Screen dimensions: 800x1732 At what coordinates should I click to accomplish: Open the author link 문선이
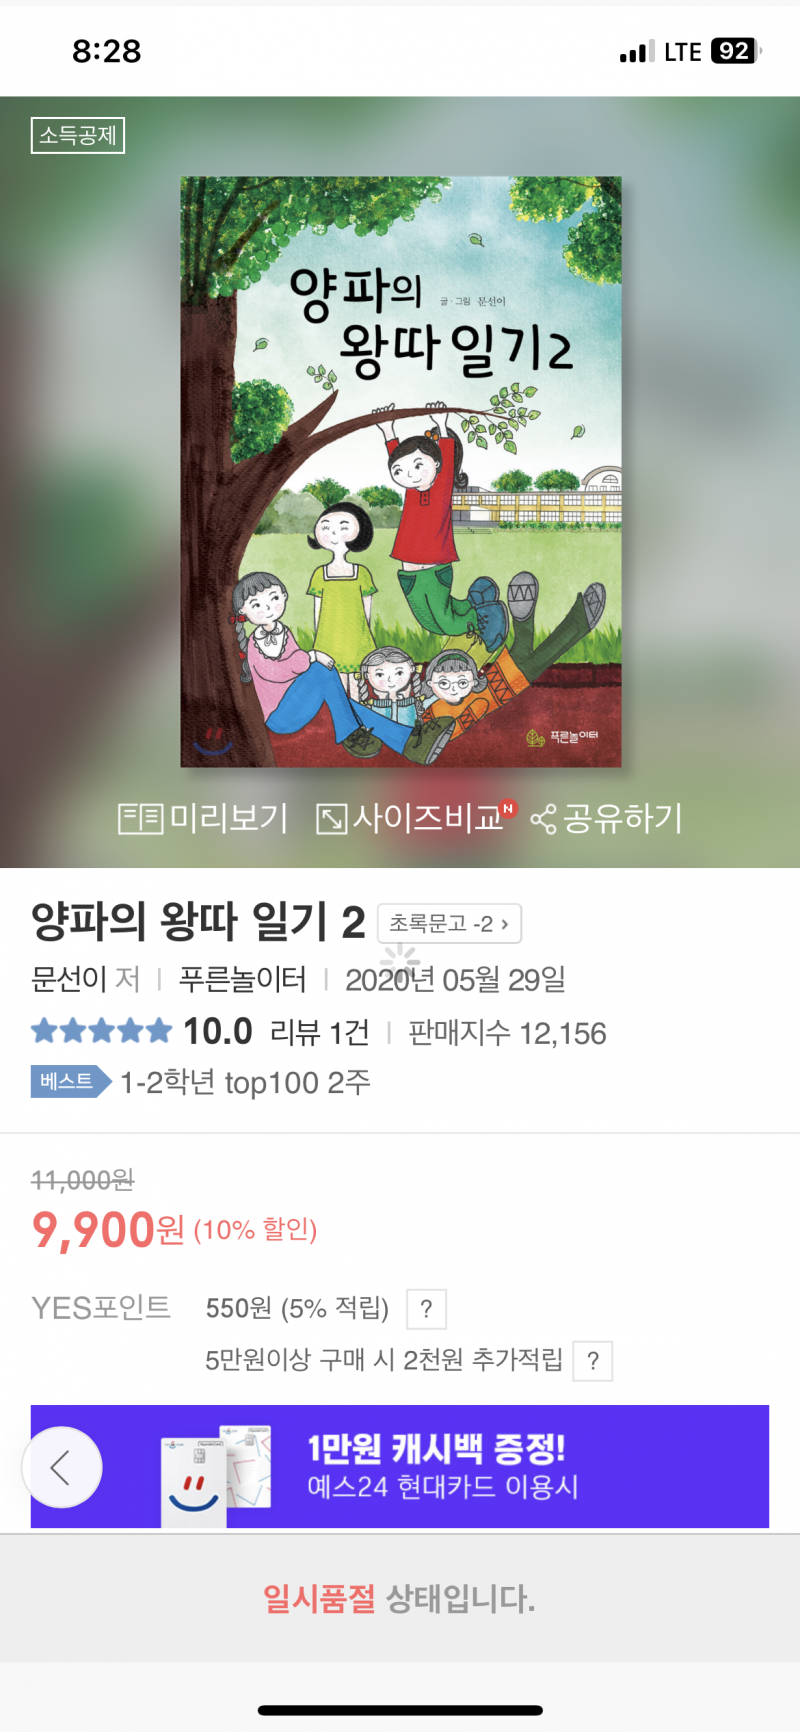[70, 979]
